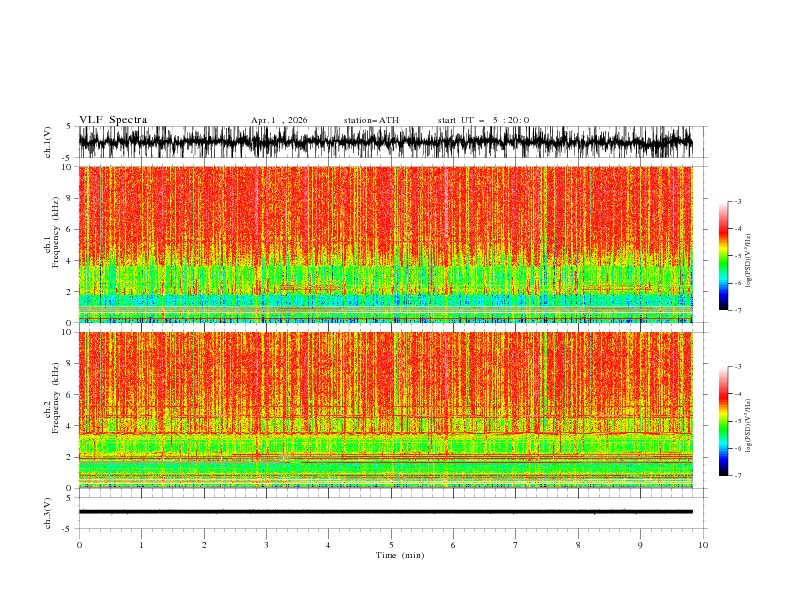Click ch.1 frequency axis tick "6"
792x612 pixels.
(70, 229)
